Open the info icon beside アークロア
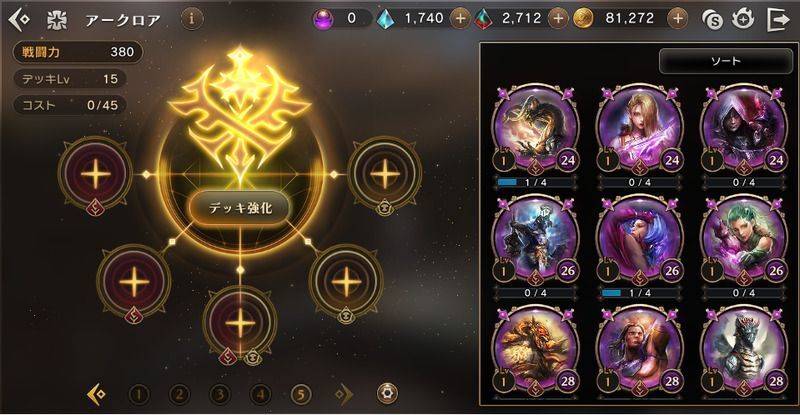 coord(192,19)
